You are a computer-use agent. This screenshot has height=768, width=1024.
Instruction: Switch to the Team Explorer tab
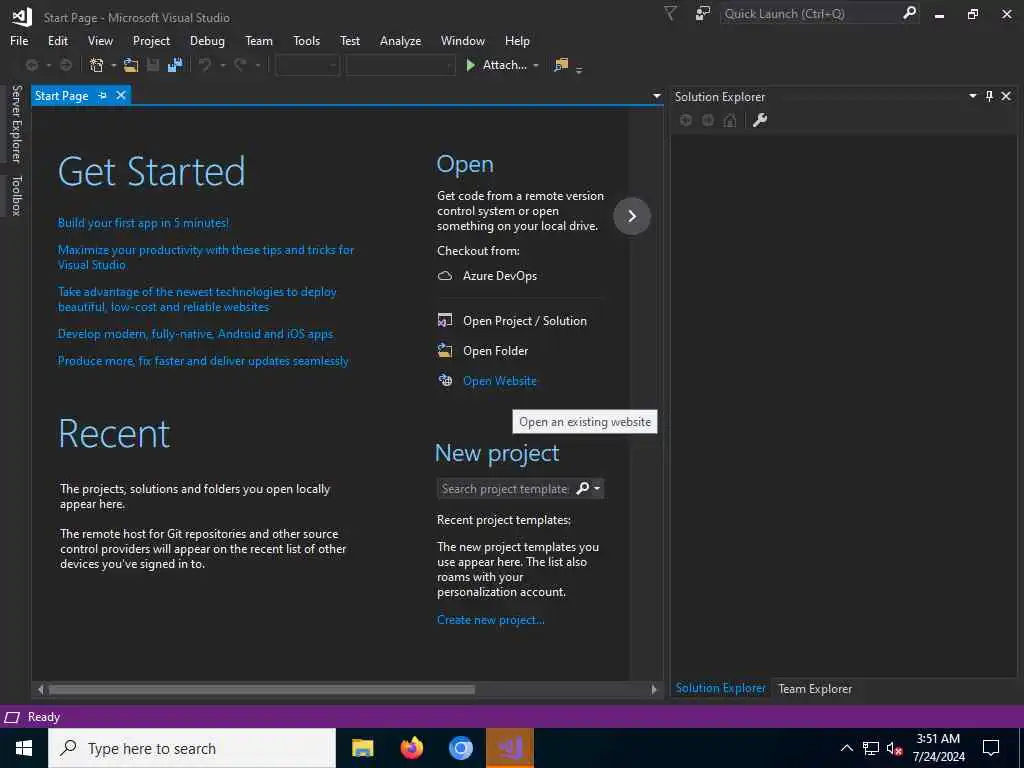point(815,688)
